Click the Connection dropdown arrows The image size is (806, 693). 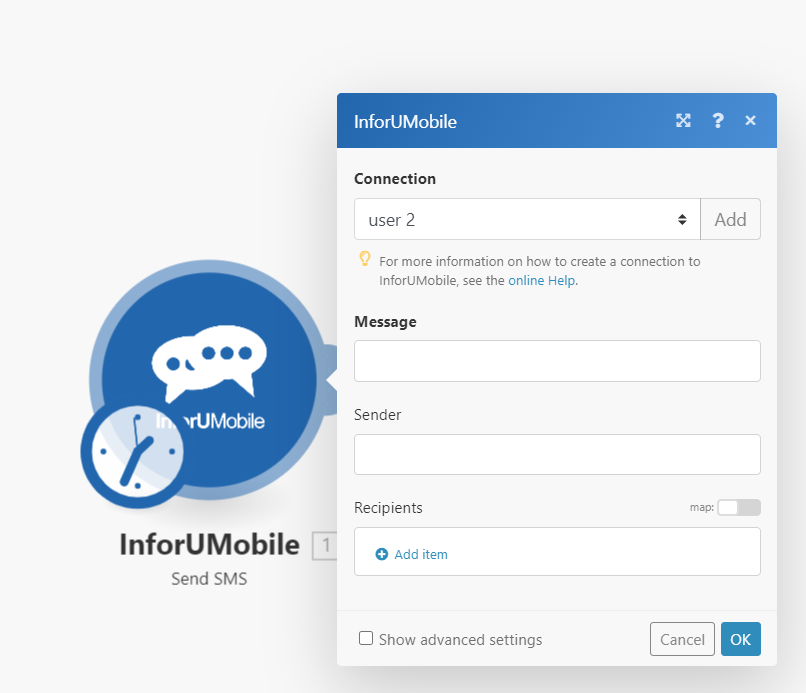click(682, 220)
